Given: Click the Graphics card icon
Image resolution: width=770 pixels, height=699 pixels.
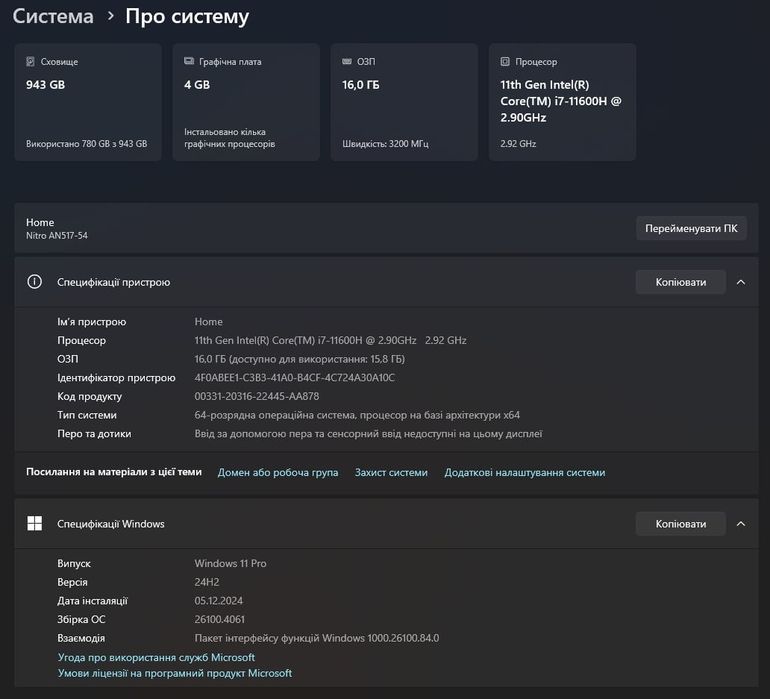Looking at the screenshot, I should [x=189, y=62].
